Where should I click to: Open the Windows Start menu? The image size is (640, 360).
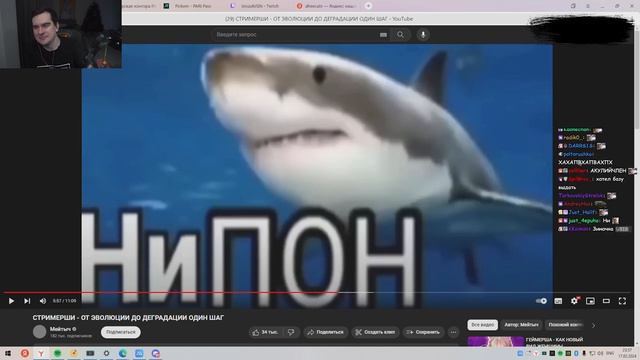[8, 353]
